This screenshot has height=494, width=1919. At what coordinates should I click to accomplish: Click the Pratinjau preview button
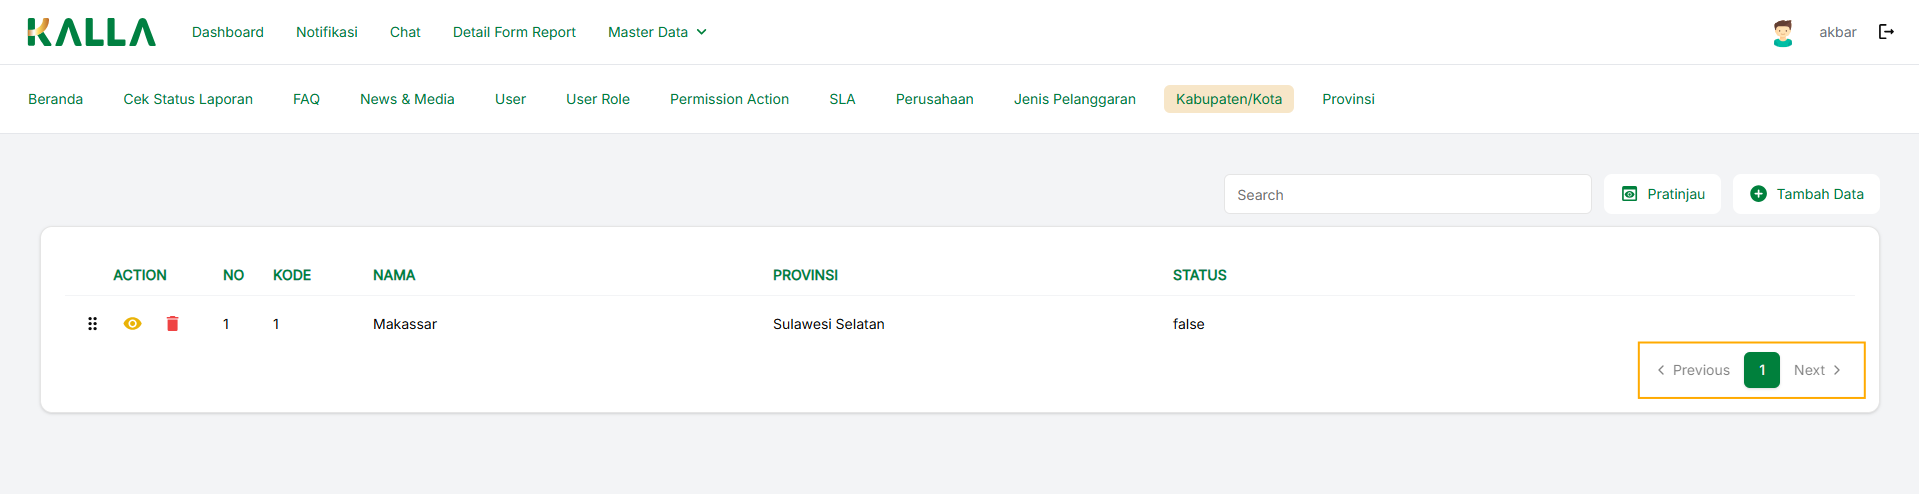(x=1662, y=194)
